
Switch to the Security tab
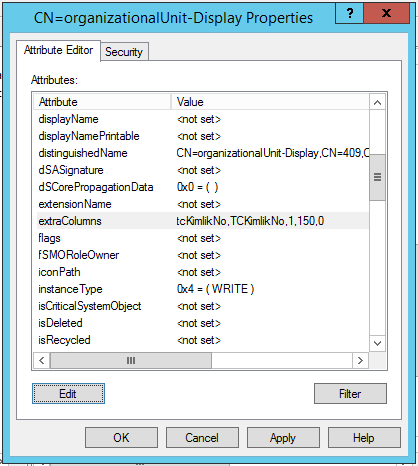tap(124, 52)
